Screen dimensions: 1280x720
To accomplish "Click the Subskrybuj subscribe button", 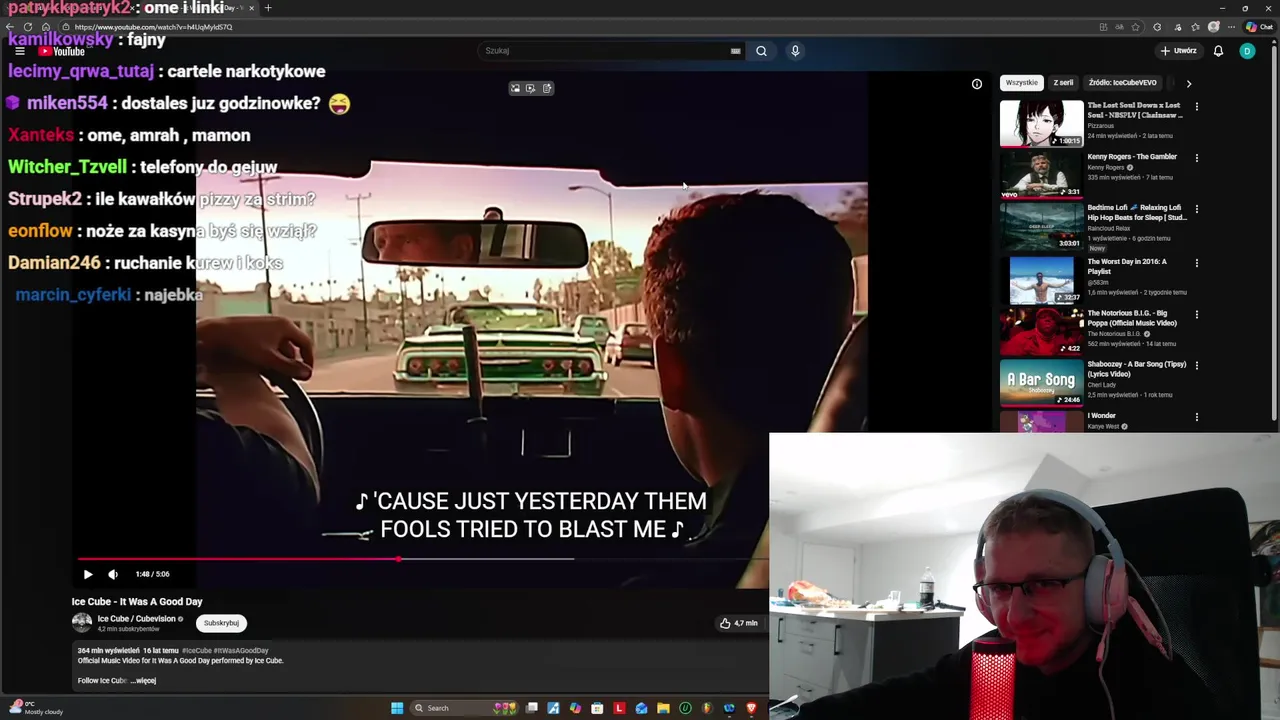I will pos(221,623).
